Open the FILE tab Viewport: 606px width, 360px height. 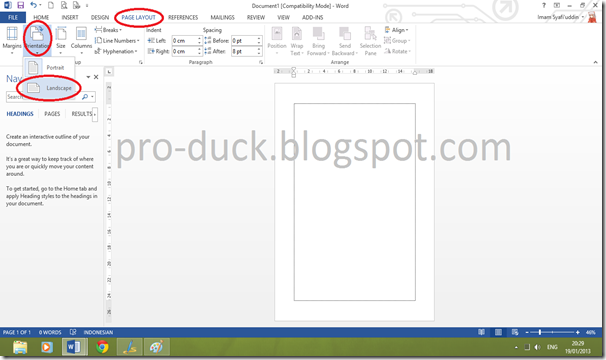(x=13, y=17)
